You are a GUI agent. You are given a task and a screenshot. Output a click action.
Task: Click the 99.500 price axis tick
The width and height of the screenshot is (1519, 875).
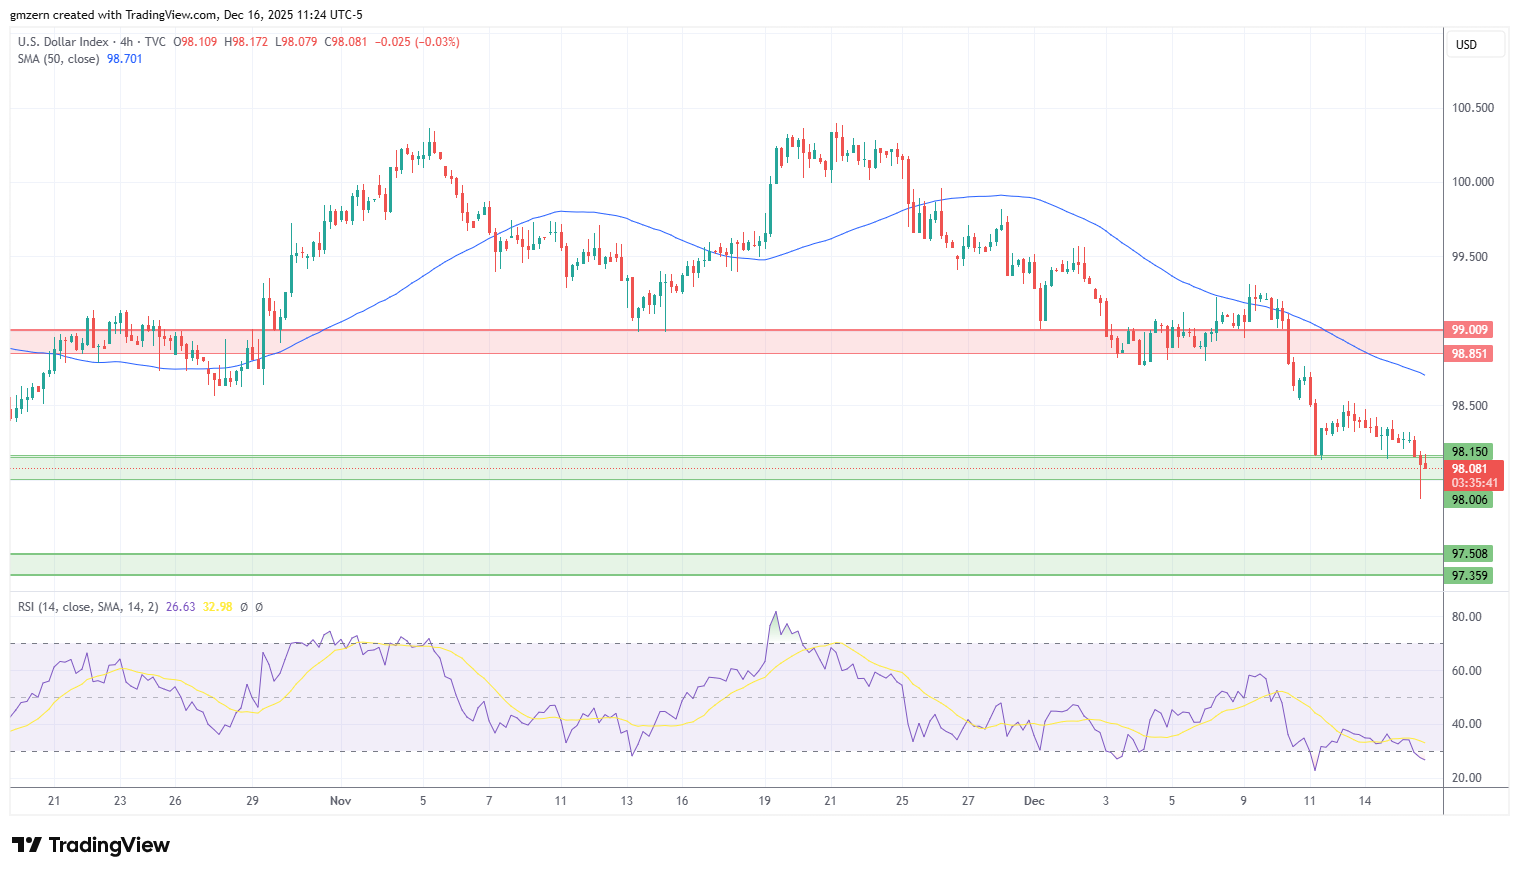[x=1469, y=257]
